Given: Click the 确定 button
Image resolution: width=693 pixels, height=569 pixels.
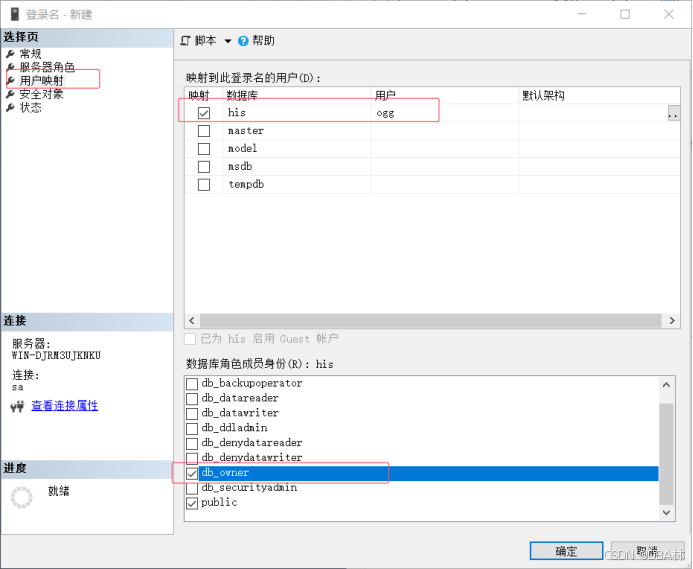Looking at the screenshot, I should point(566,551).
